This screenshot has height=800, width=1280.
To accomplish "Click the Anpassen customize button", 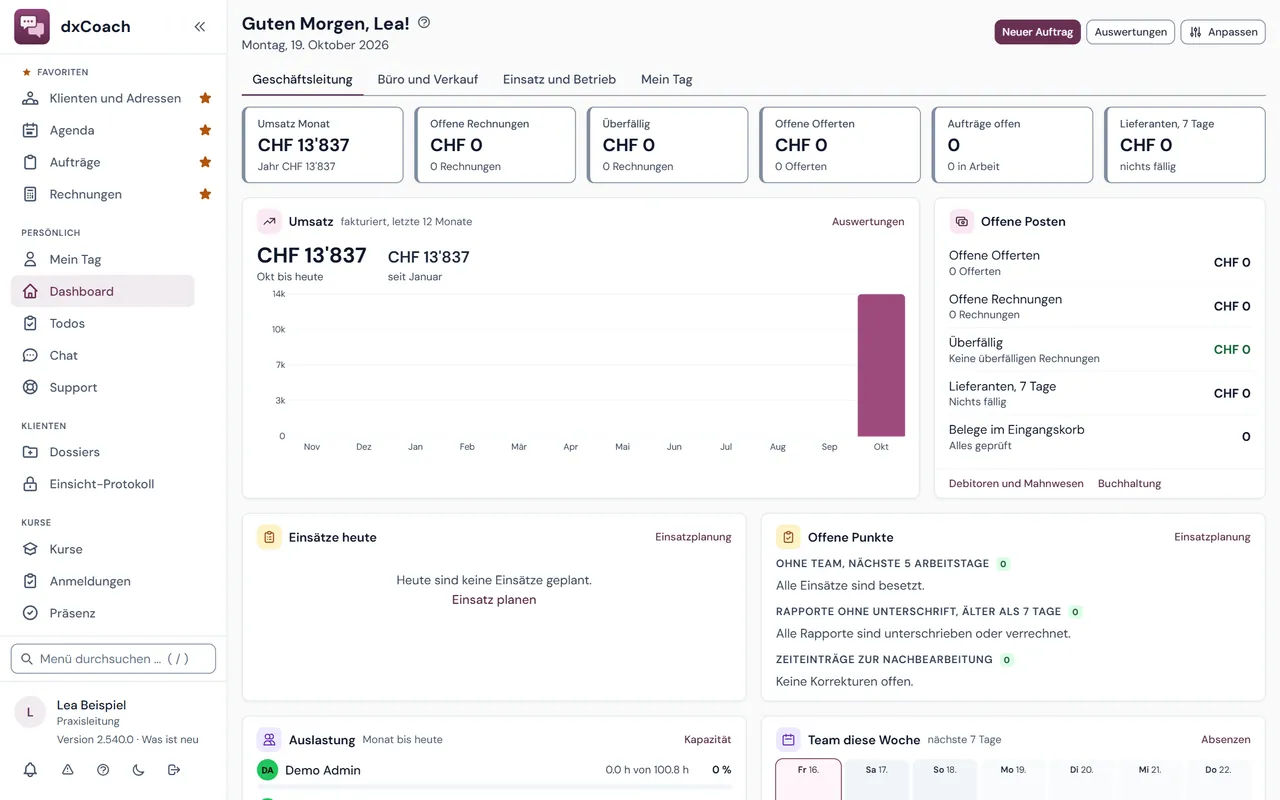I will [x=1223, y=32].
